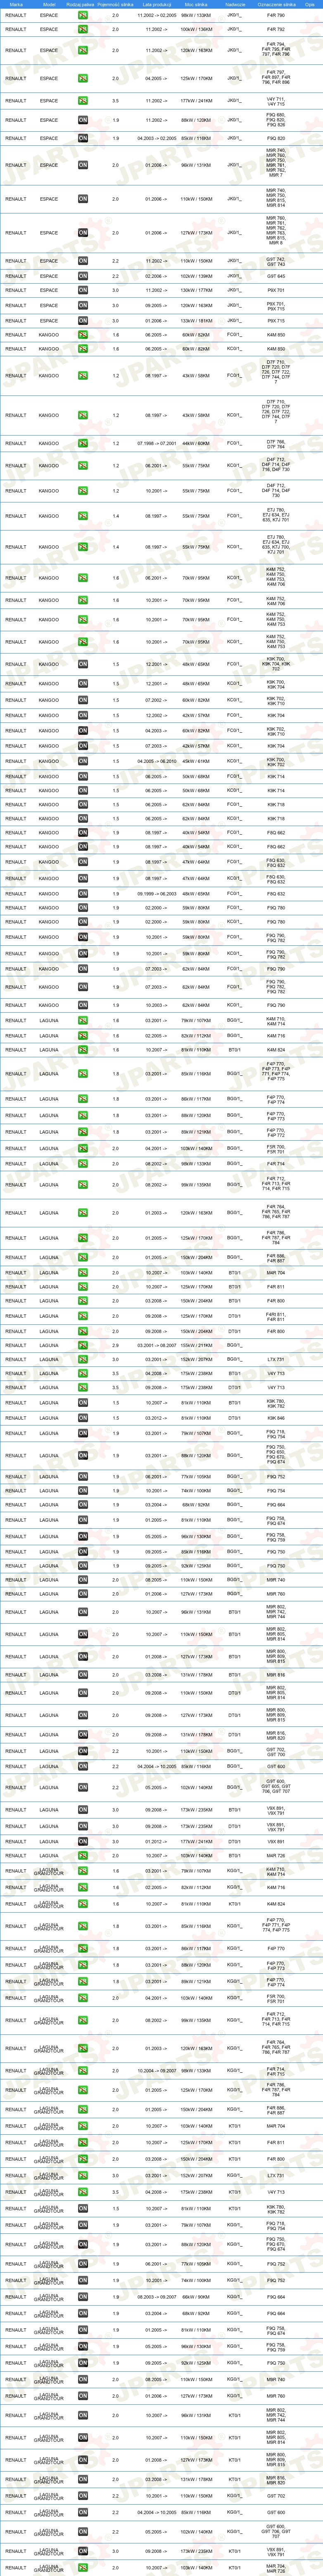Click the Model column header
This screenshot has width=323, height=2576.
(x=49, y=4)
